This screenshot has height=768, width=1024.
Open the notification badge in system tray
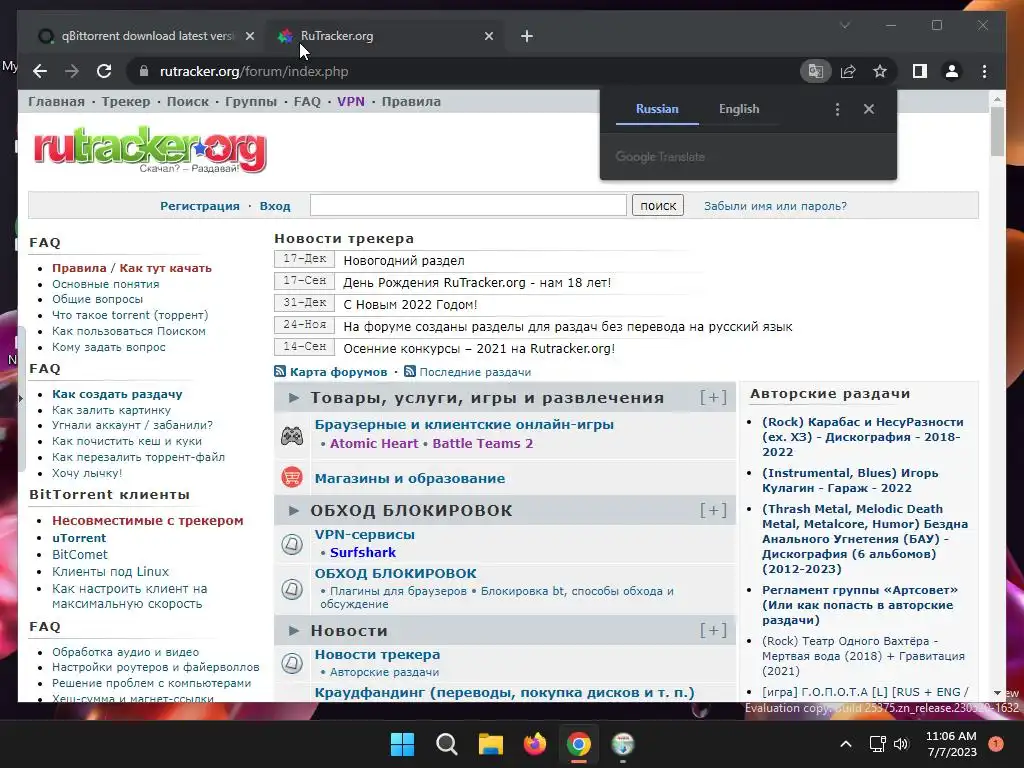tap(996, 744)
